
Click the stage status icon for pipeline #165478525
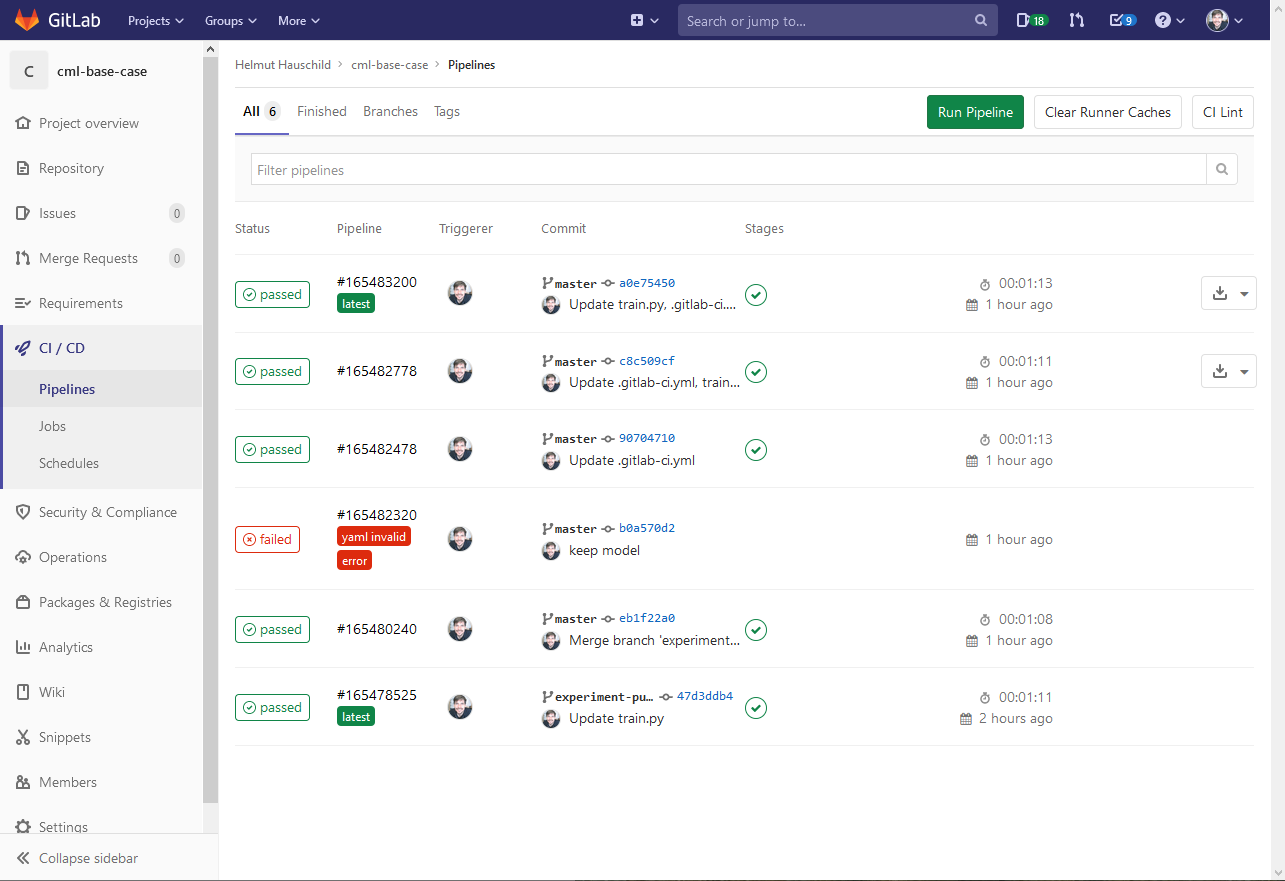click(756, 708)
